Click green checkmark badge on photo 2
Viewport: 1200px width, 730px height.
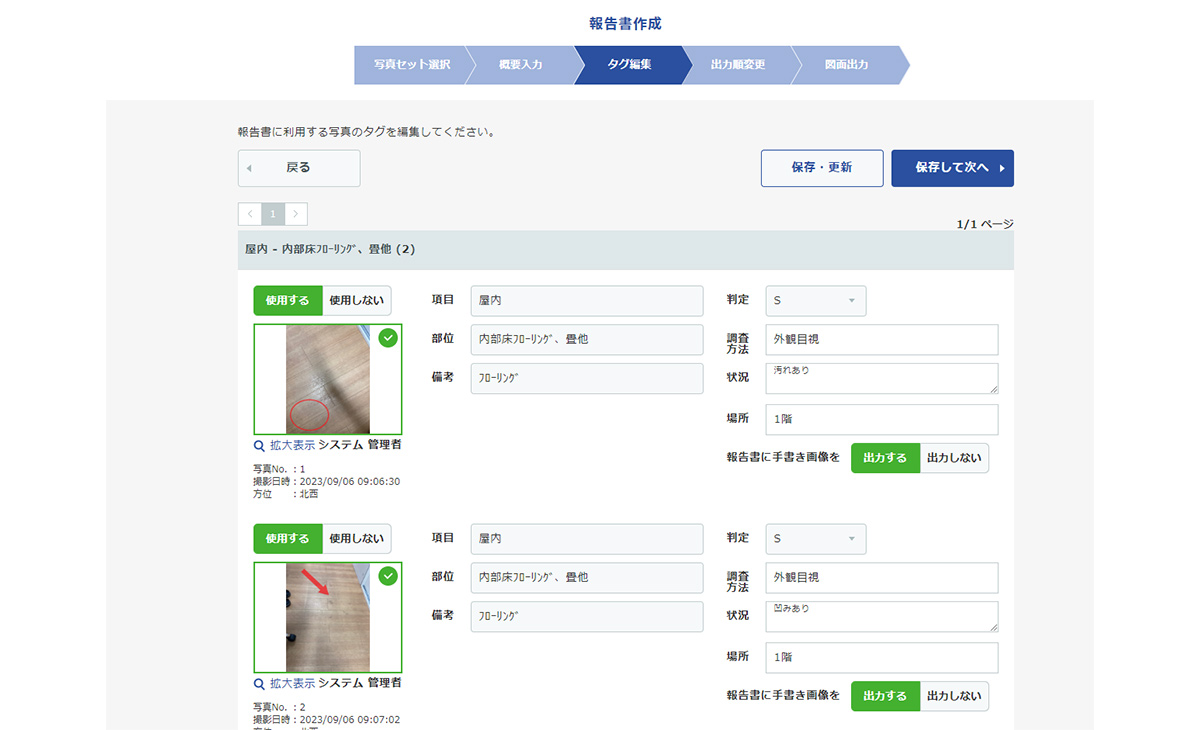click(388, 576)
